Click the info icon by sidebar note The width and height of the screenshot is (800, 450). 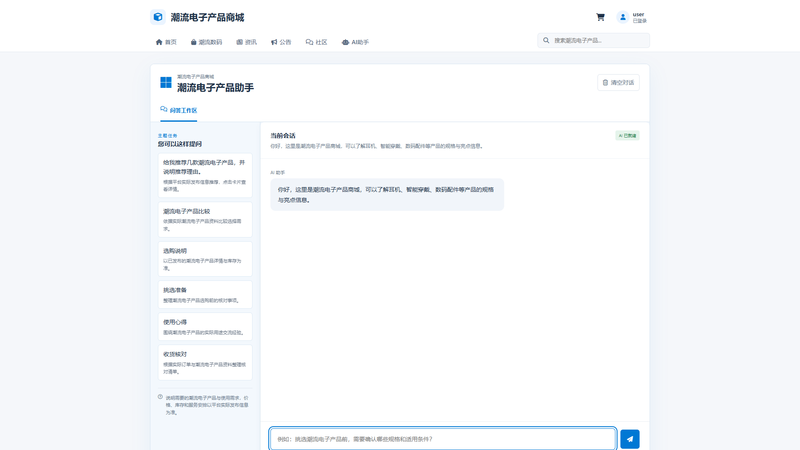click(x=160, y=397)
